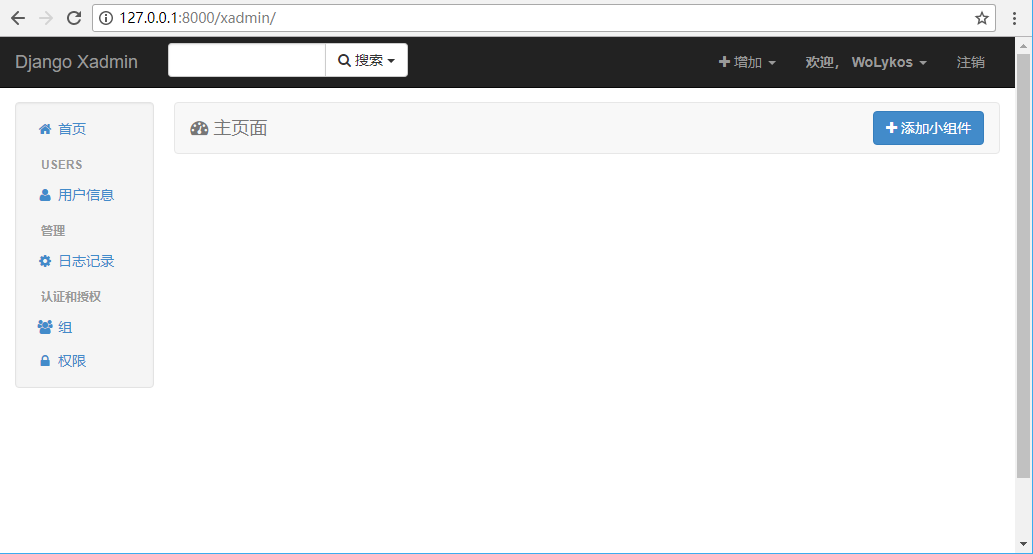Click the 认证和授权 section header

pos(71,296)
